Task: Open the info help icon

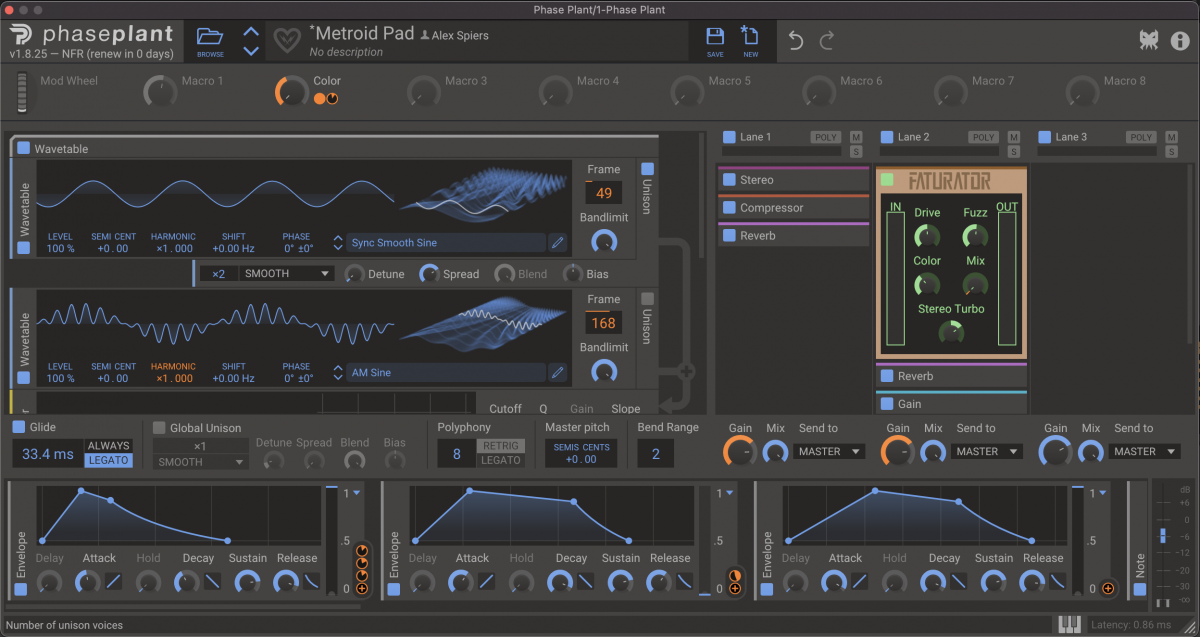Action: point(1180,40)
